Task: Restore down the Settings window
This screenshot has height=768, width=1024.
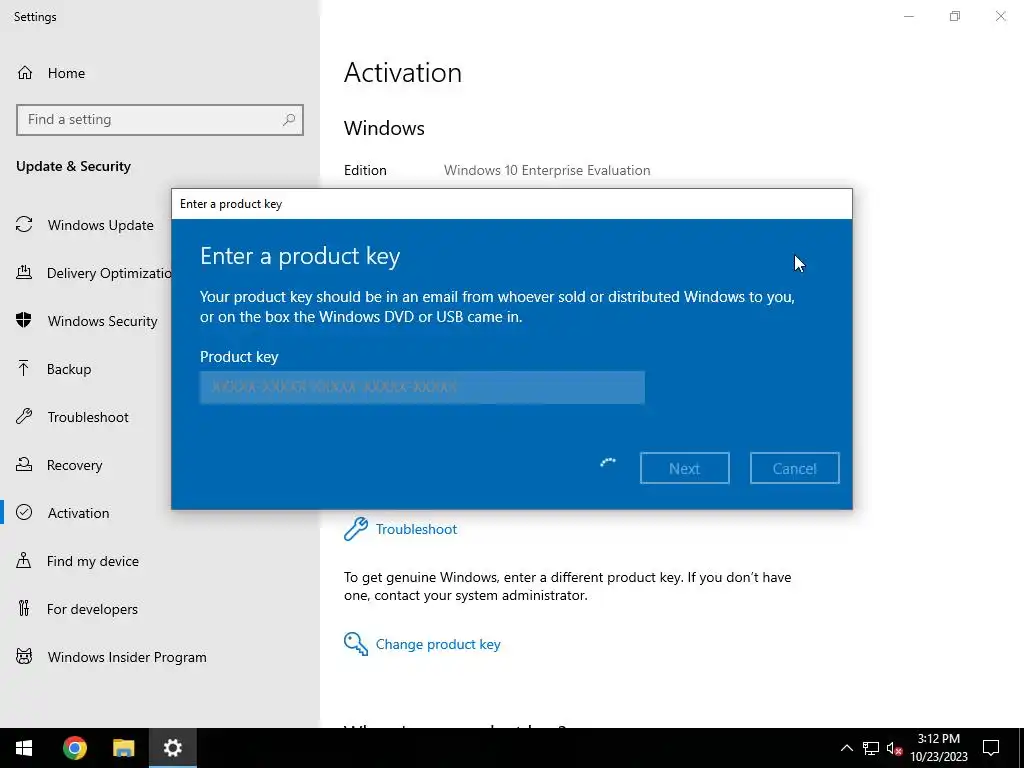Action: 955,16
